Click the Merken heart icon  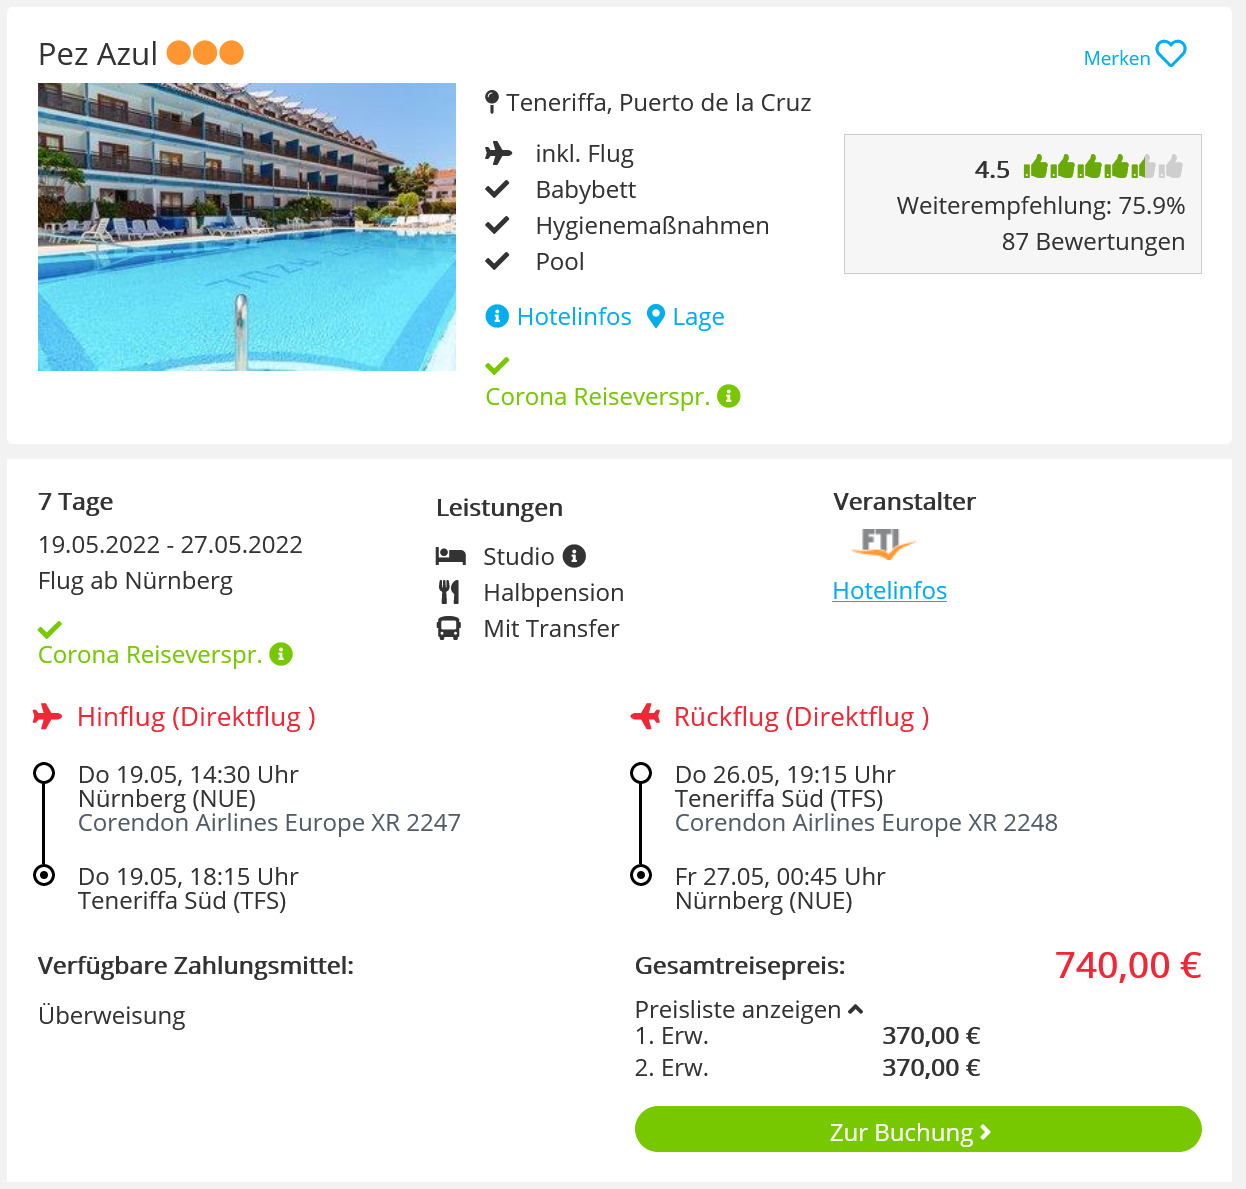pos(1170,54)
